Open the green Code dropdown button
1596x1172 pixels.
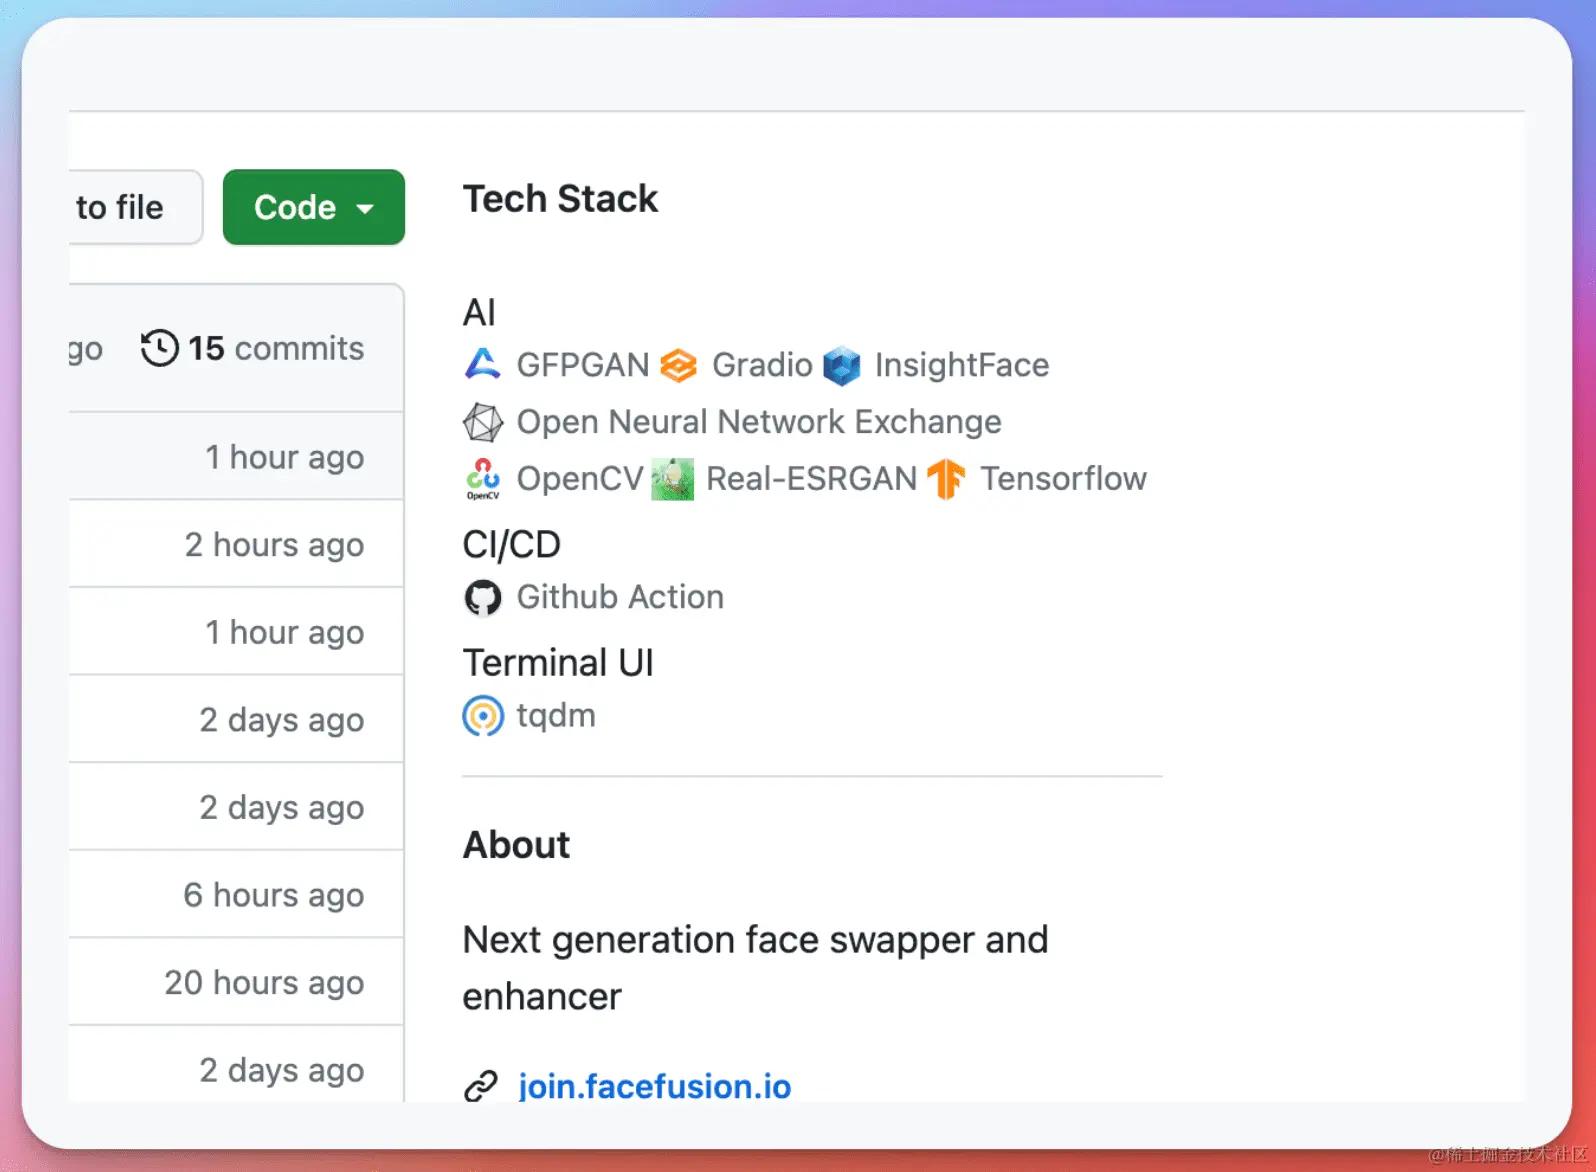(x=314, y=207)
